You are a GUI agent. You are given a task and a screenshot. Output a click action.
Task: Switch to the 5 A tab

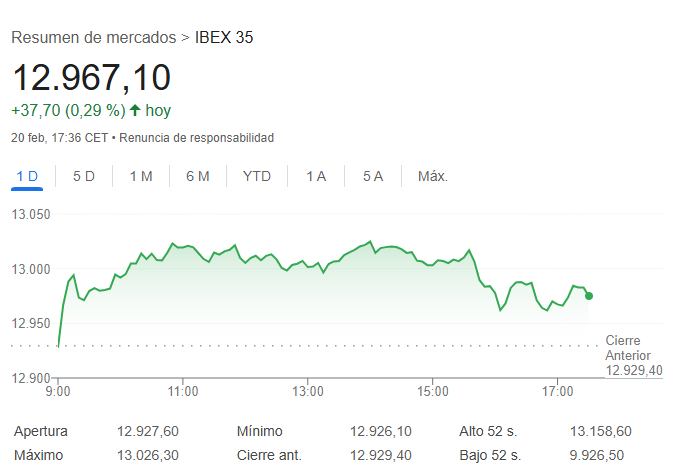(373, 177)
